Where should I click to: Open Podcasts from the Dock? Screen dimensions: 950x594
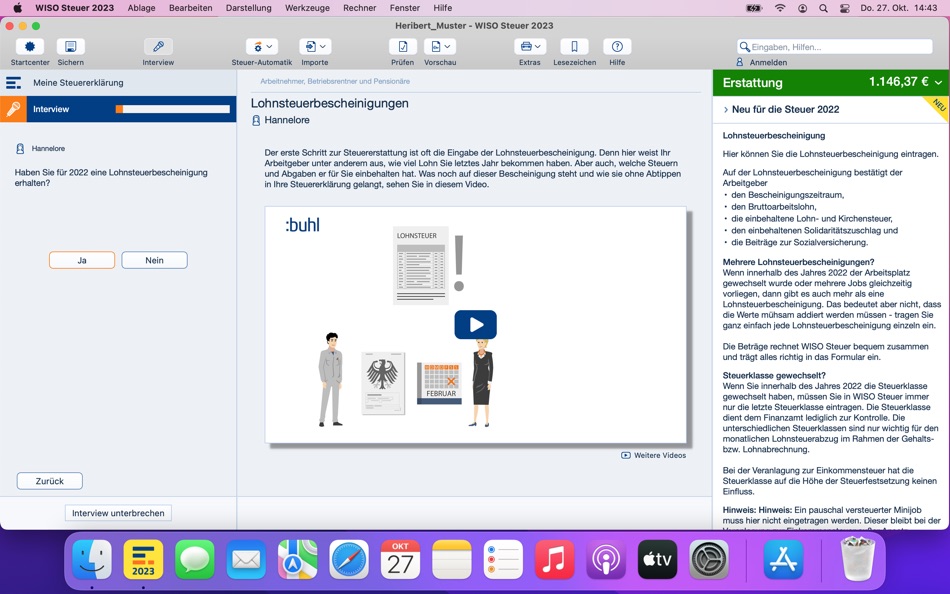click(x=606, y=559)
